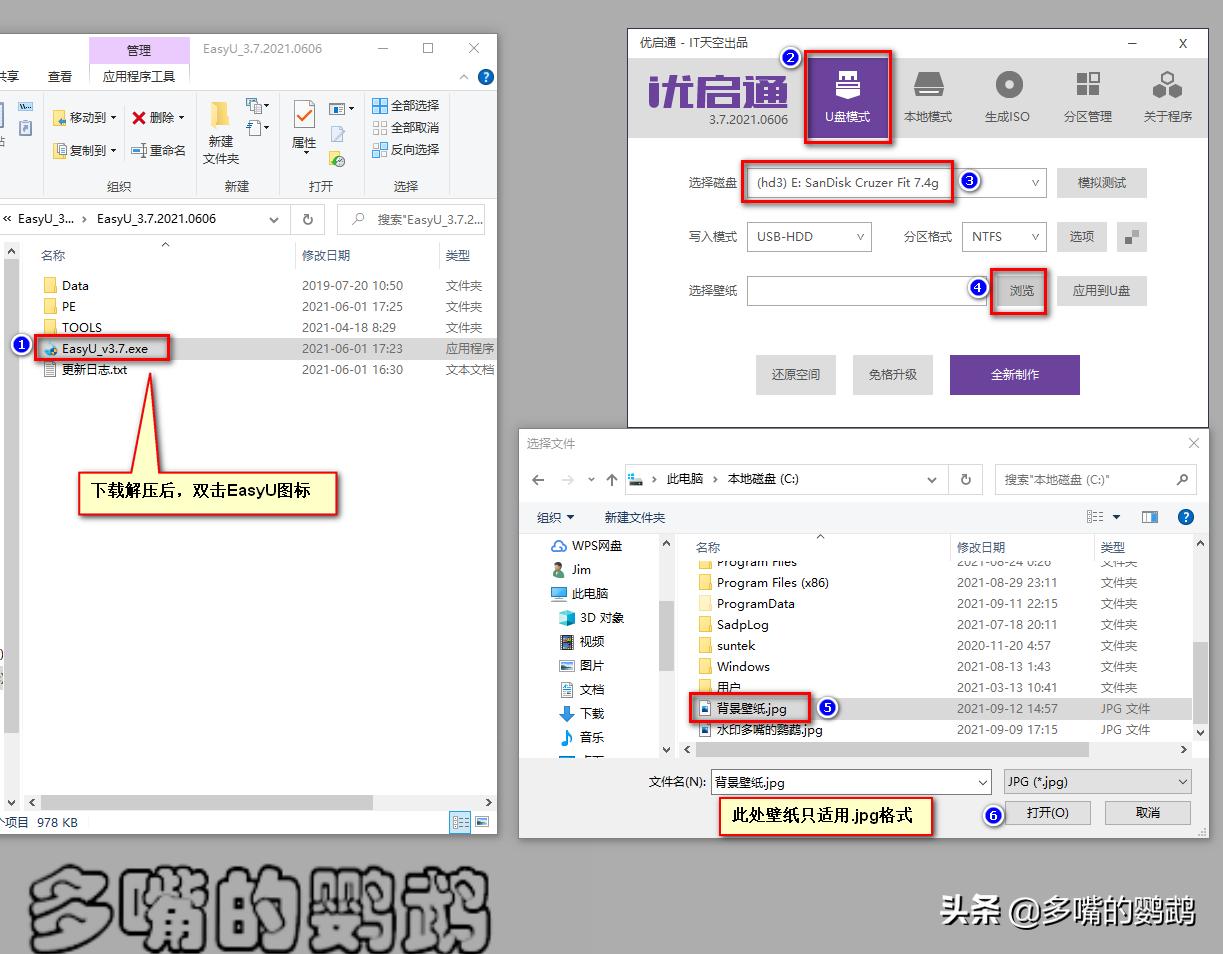This screenshot has width=1223, height=954.
Task: Switch to U盘模式 in 优启通
Action: click(x=848, y=96)
